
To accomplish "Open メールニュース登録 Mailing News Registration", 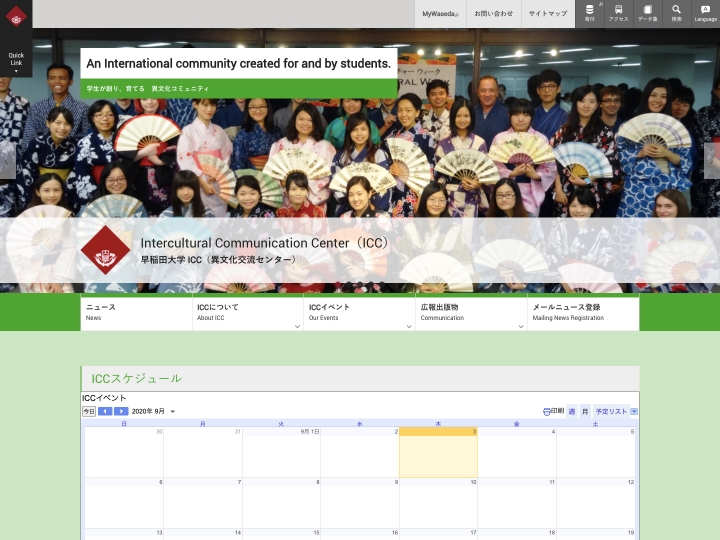I will point(583,313).
